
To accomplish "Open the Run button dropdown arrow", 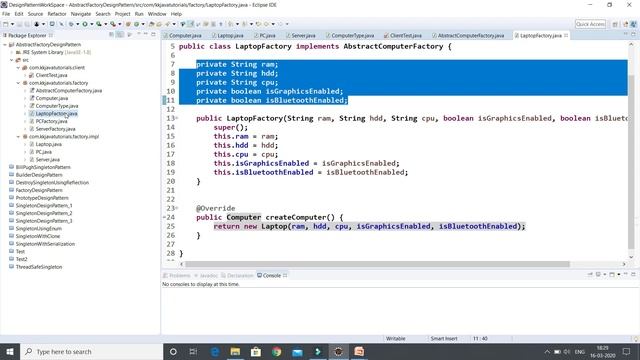I will click(92, 24).
